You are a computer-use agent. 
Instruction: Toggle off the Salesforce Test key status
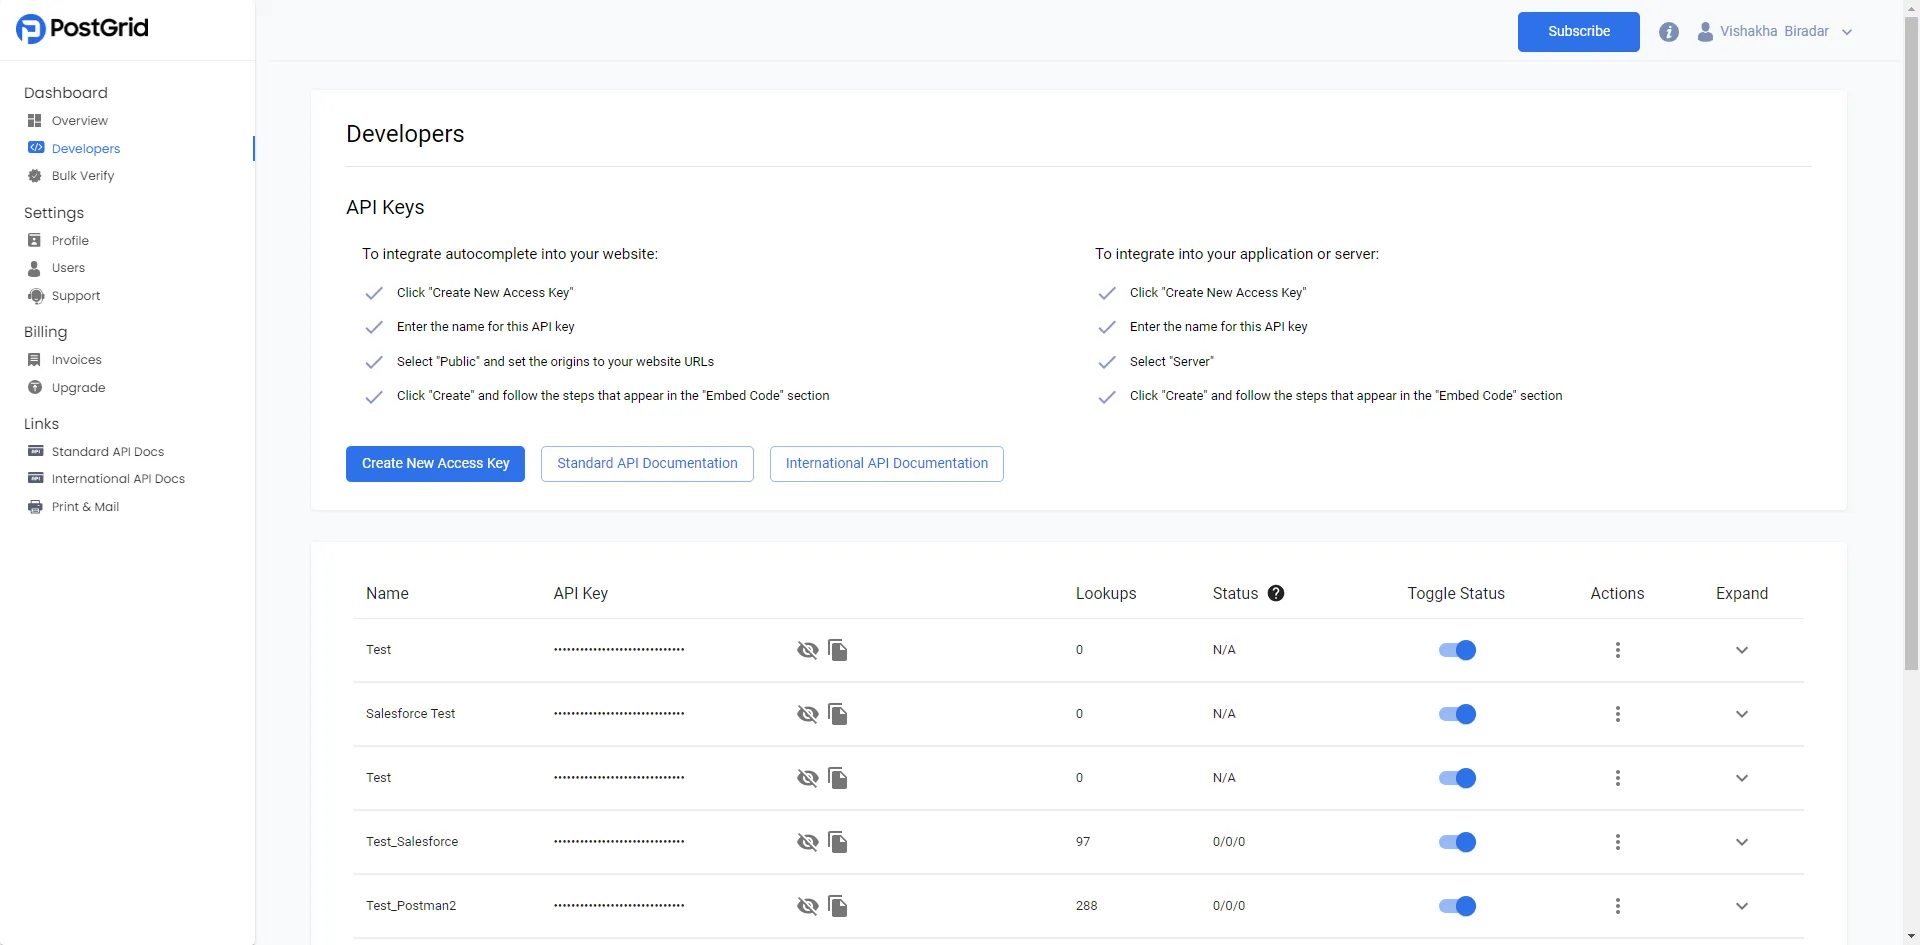click(1456, 713)
